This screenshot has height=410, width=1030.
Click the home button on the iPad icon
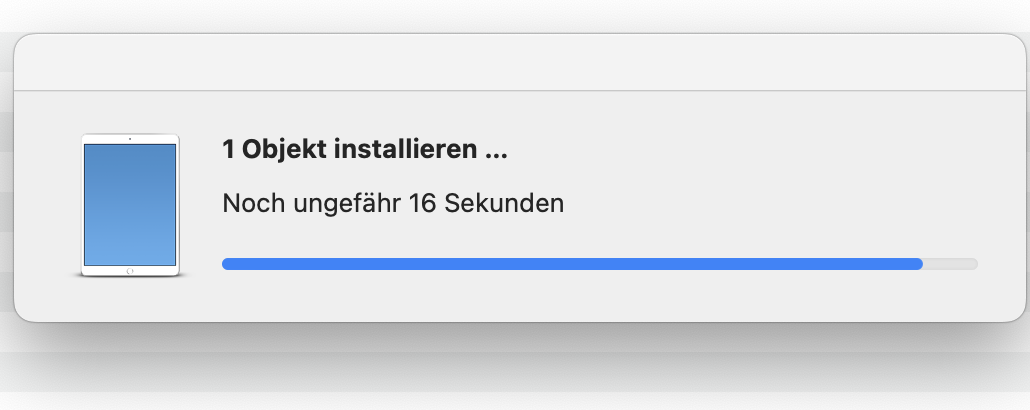click(130, 270)
